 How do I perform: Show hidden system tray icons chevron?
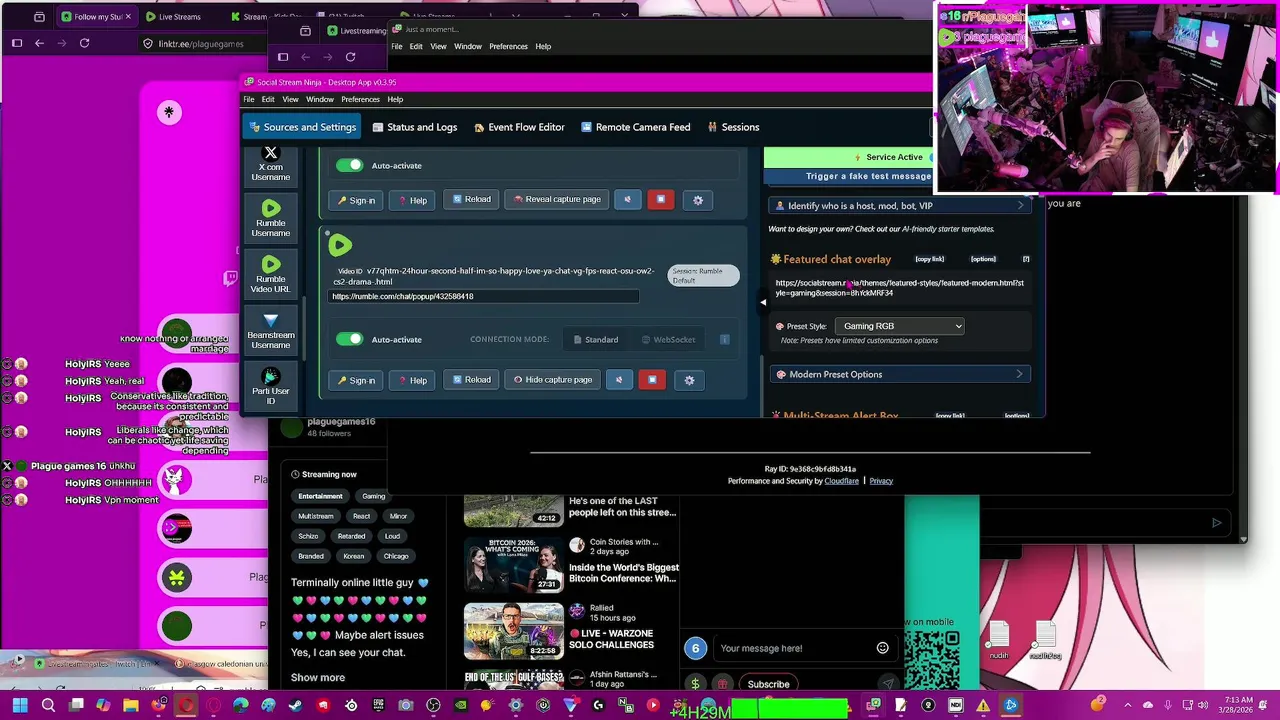click(x=1128, y=706)
